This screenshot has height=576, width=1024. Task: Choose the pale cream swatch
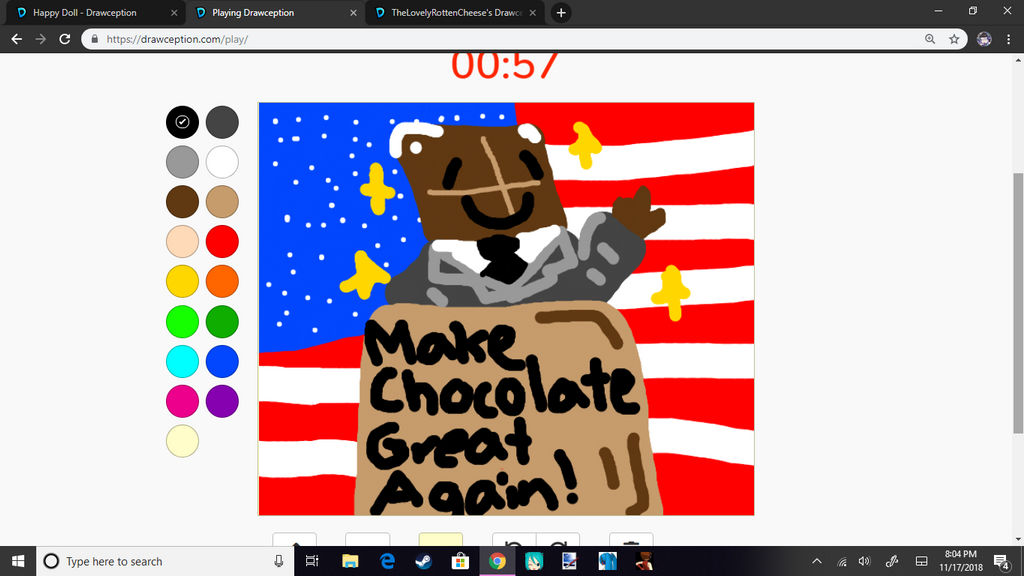pos(182,441)
